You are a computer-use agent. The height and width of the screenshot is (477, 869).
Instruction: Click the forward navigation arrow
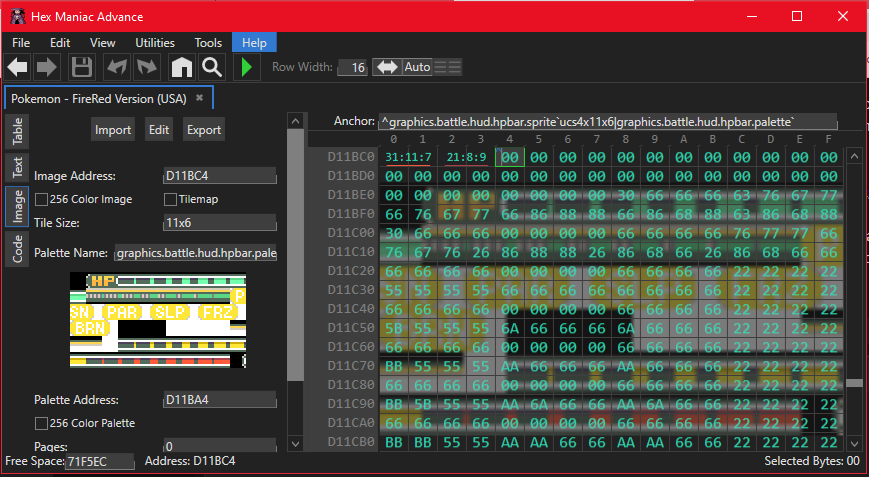(x=47, y=67)
